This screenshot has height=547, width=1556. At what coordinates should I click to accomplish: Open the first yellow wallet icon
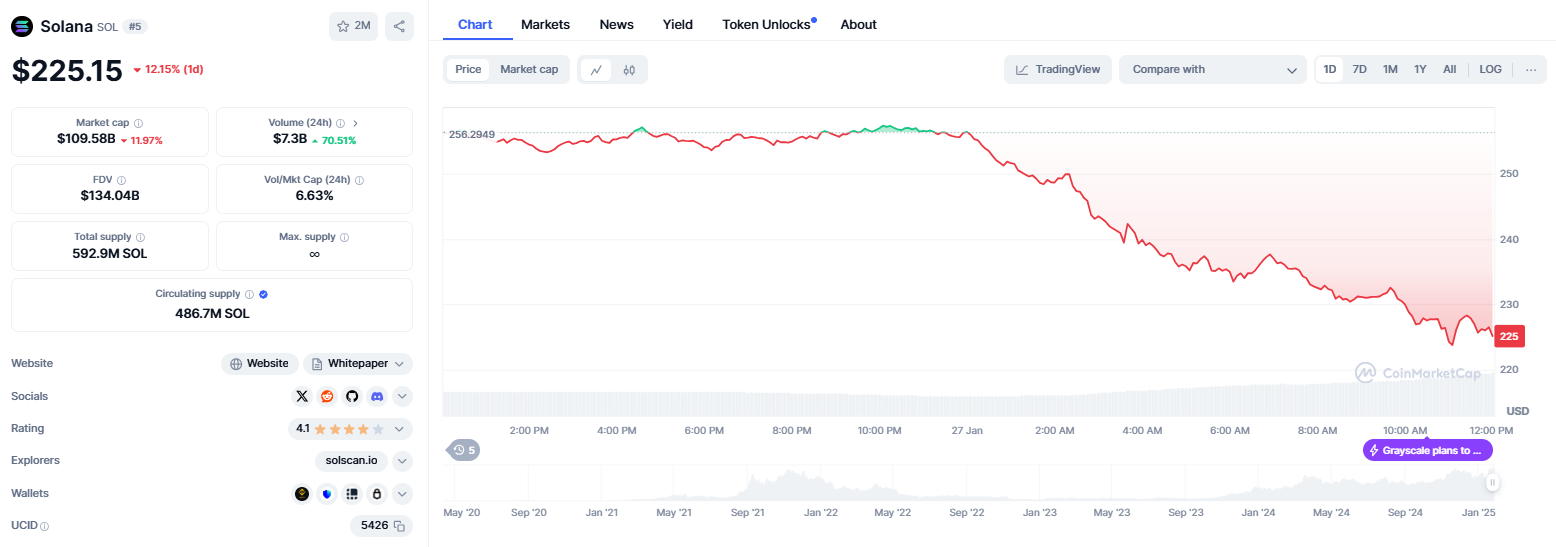pos(302,493)
